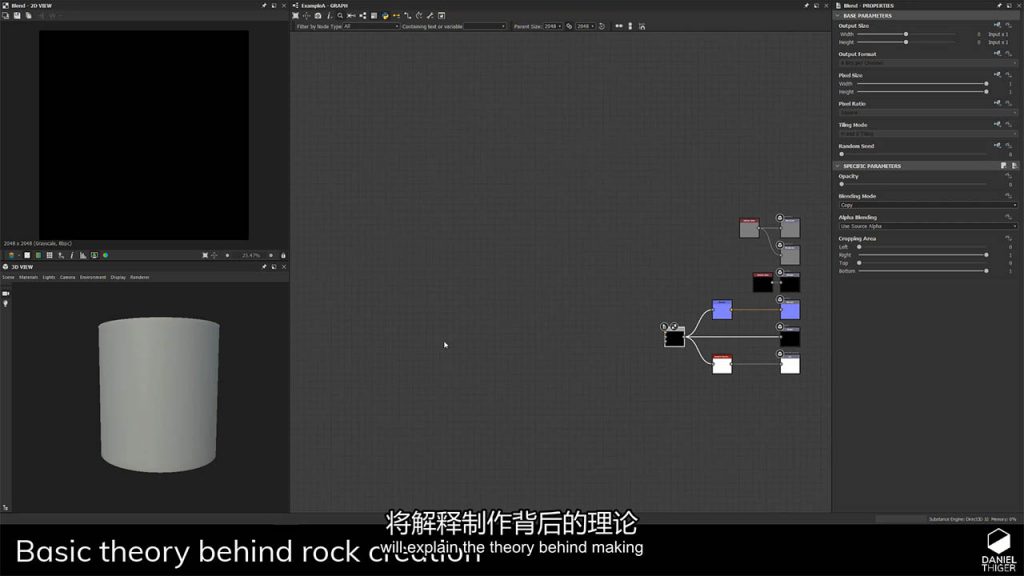Click the light bulb icon in 3D view
This screenshot has height=576, width=1024.
[x=6, y=303]
